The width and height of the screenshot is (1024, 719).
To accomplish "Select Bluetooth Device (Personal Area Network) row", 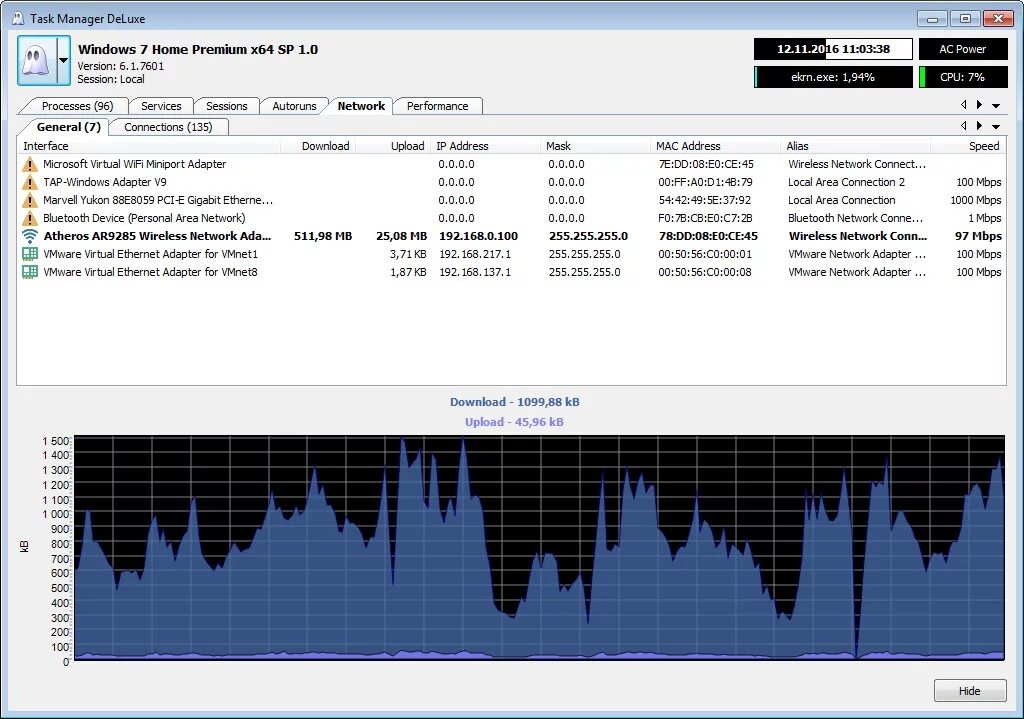I will pyautogui.click(x=511, y=218).
